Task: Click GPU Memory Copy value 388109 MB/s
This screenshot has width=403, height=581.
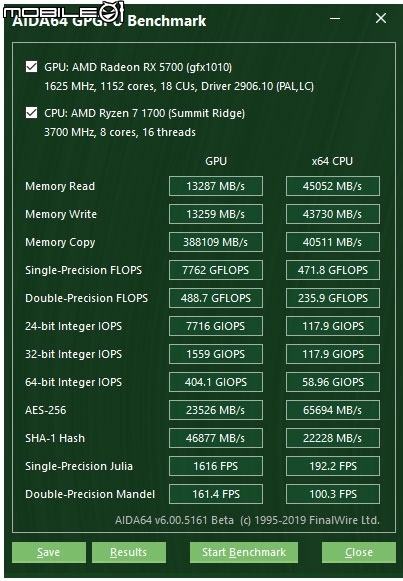Action: click(216, 242)
